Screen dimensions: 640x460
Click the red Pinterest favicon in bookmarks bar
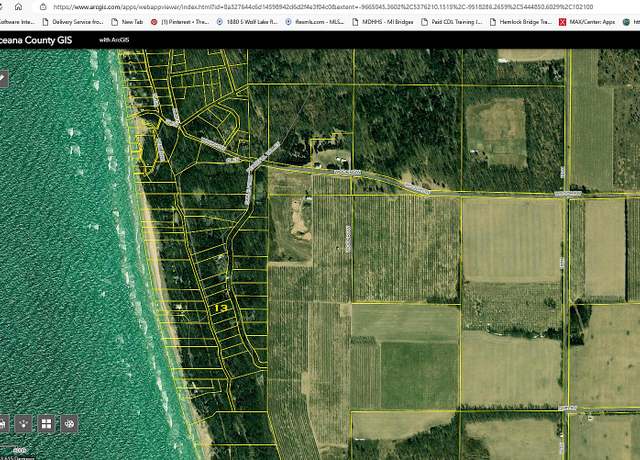154,22
